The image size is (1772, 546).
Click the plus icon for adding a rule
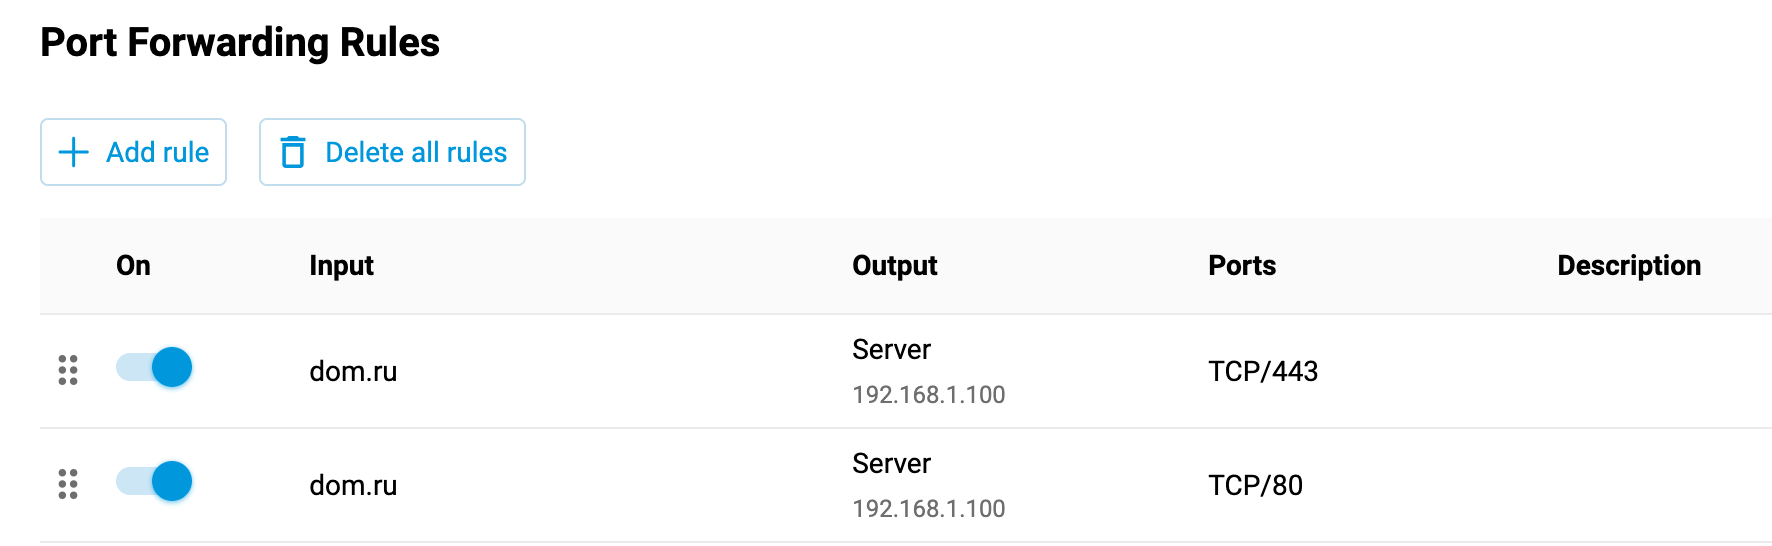coord(74,152)
